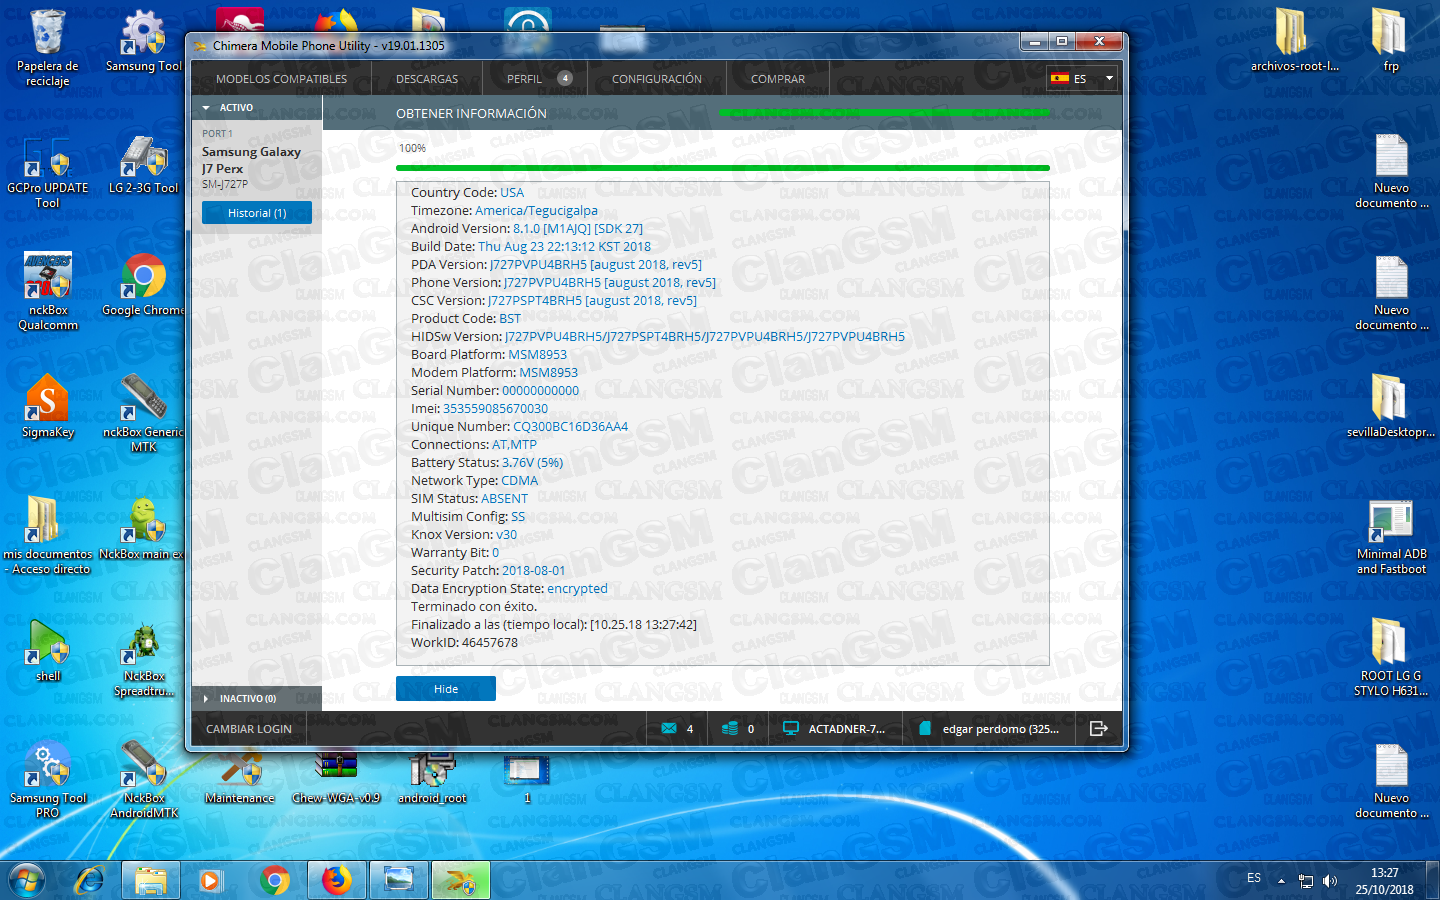The width and height of the screenshot is (1440, 900).
Task: Launch Google Chrome from desktop shortcut
Action: 144,285
